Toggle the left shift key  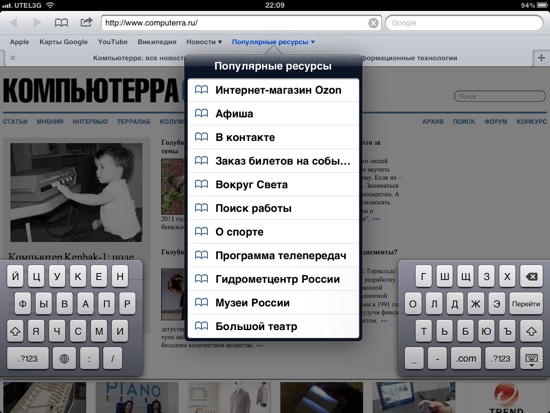(15, 331)
